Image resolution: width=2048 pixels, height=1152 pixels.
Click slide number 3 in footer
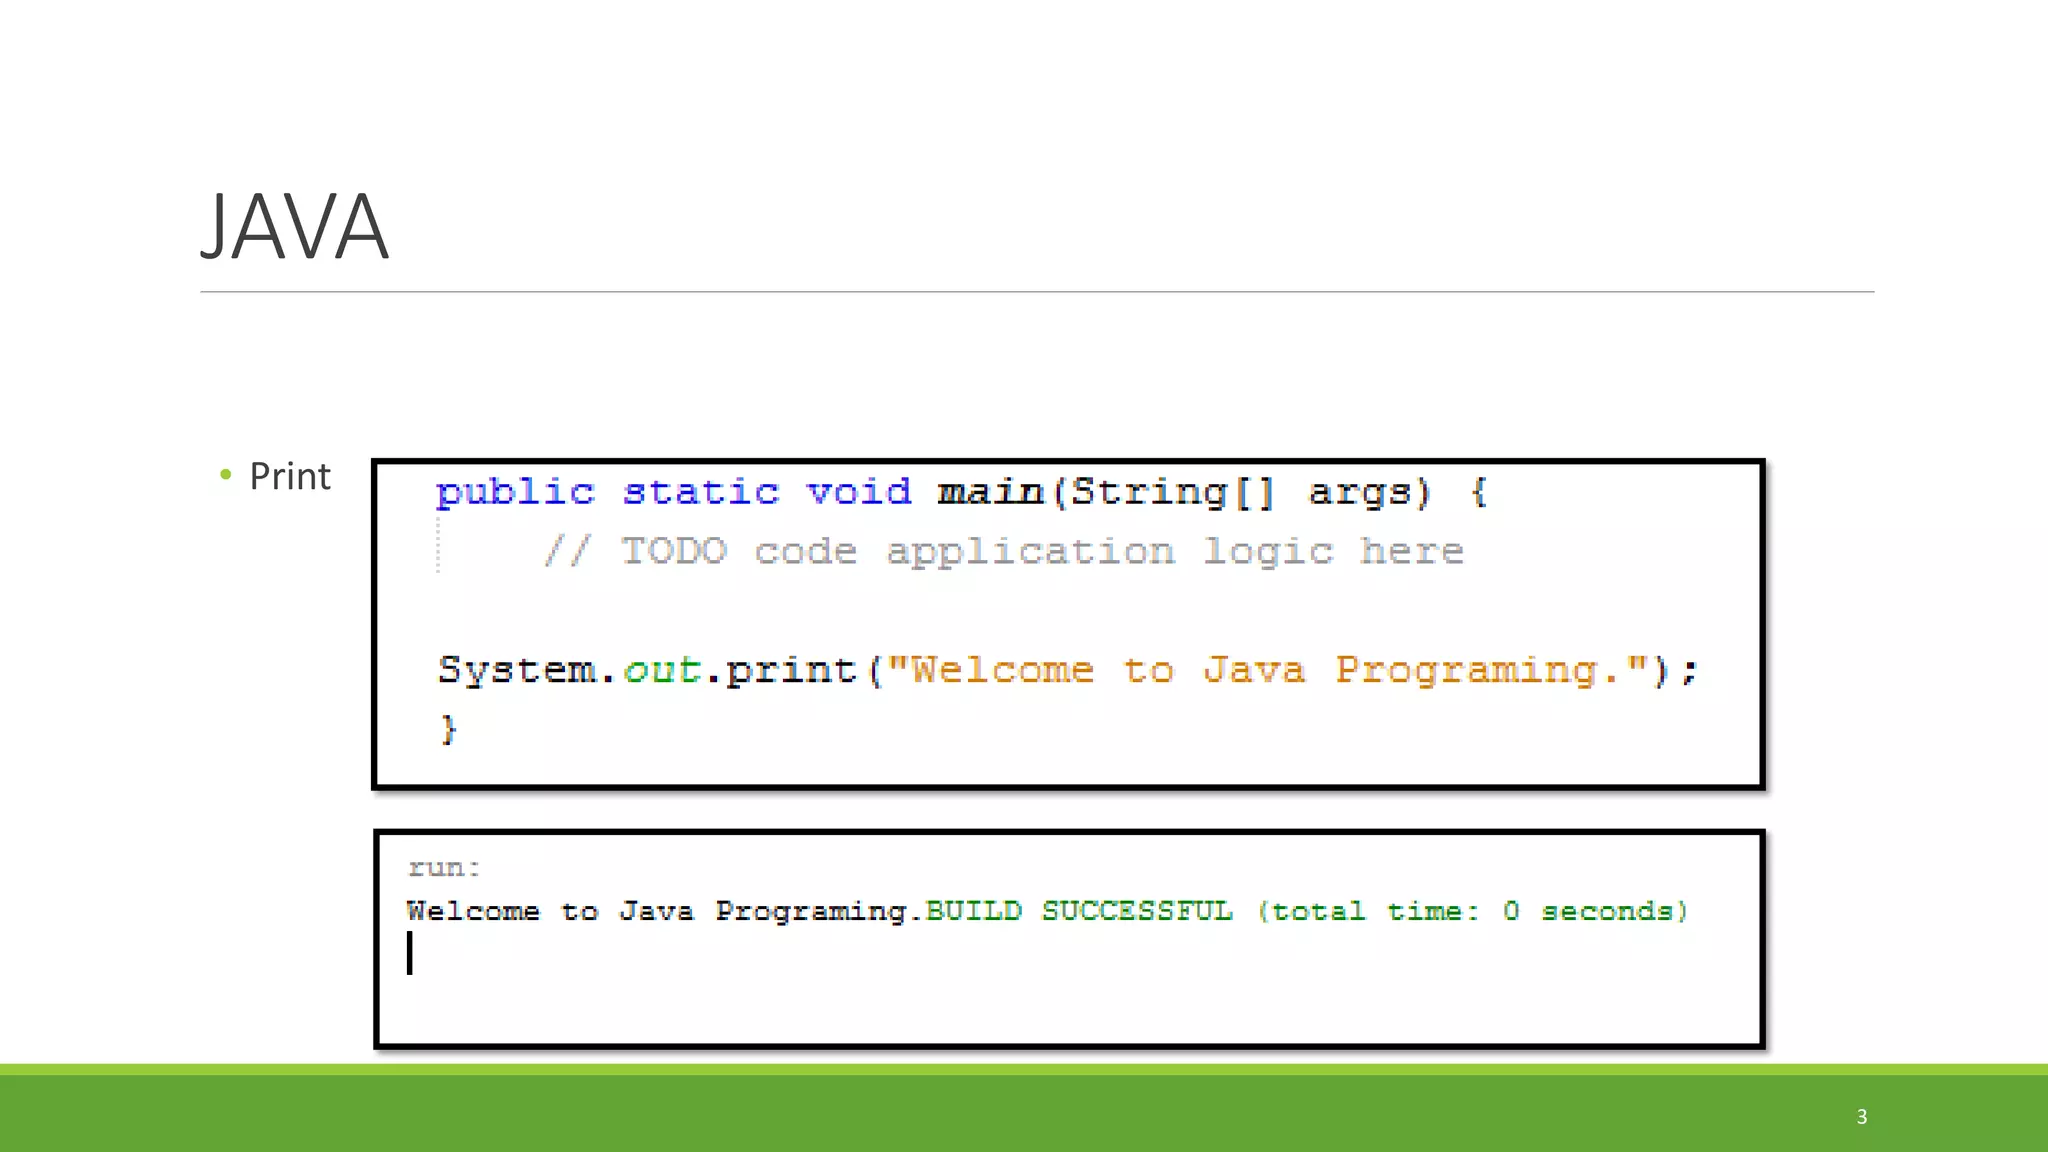(x=1862, y=1116)
